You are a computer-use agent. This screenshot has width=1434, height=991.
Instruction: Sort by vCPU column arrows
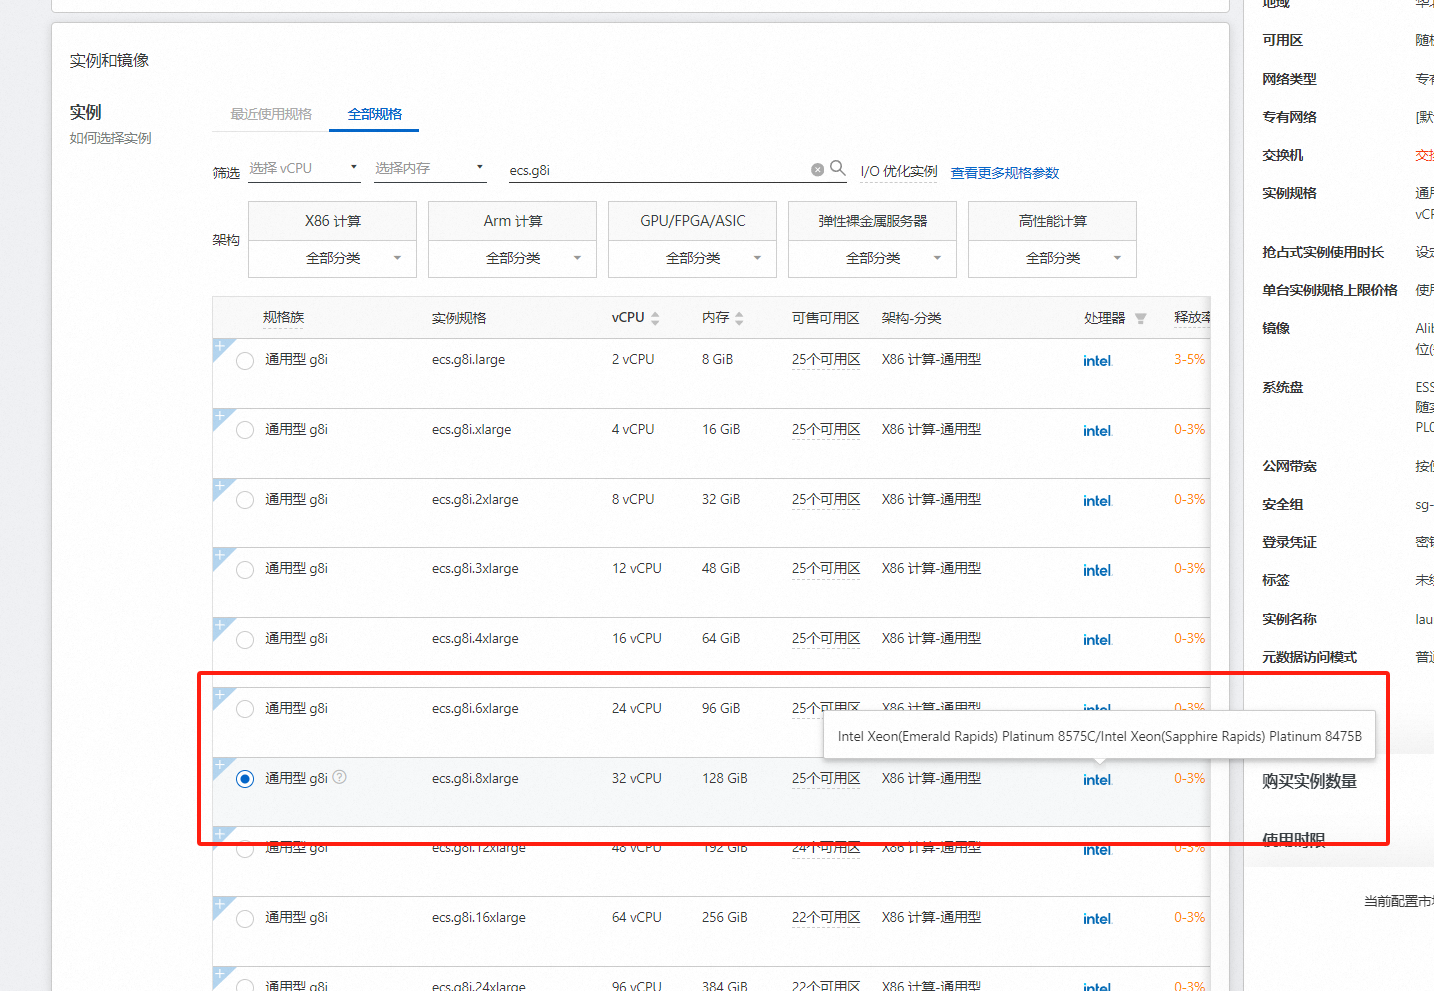pyautogui.click(x=655, y=318)
